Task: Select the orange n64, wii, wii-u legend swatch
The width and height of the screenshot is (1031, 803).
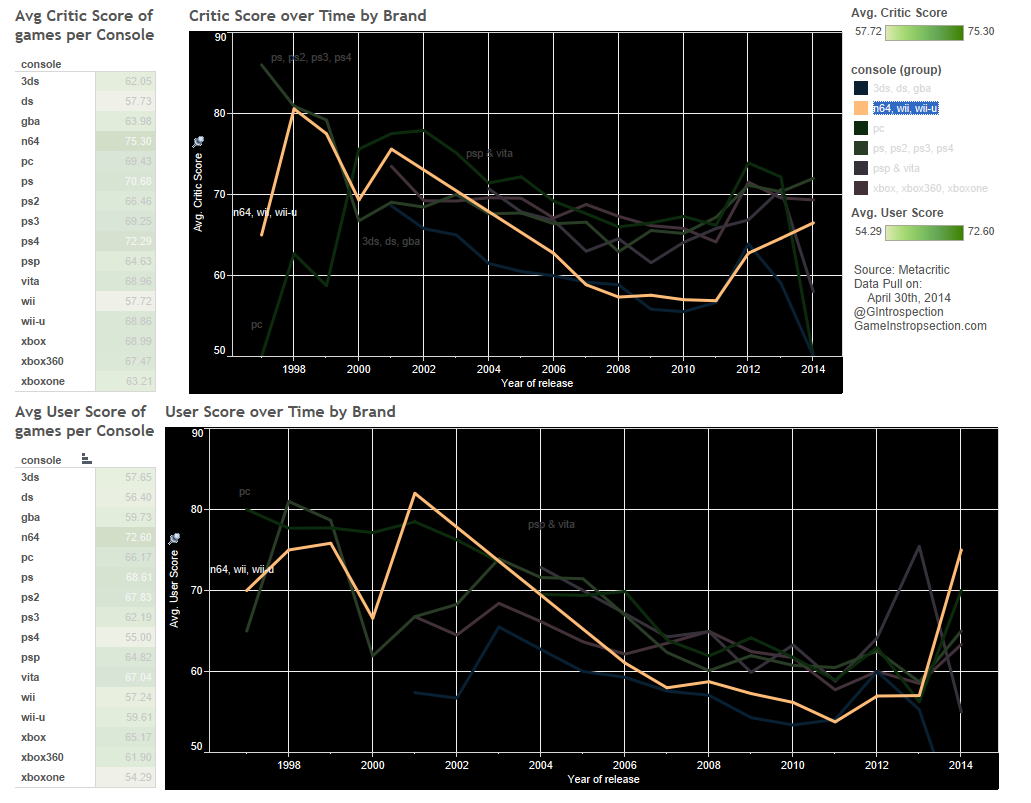Action: 860,108
